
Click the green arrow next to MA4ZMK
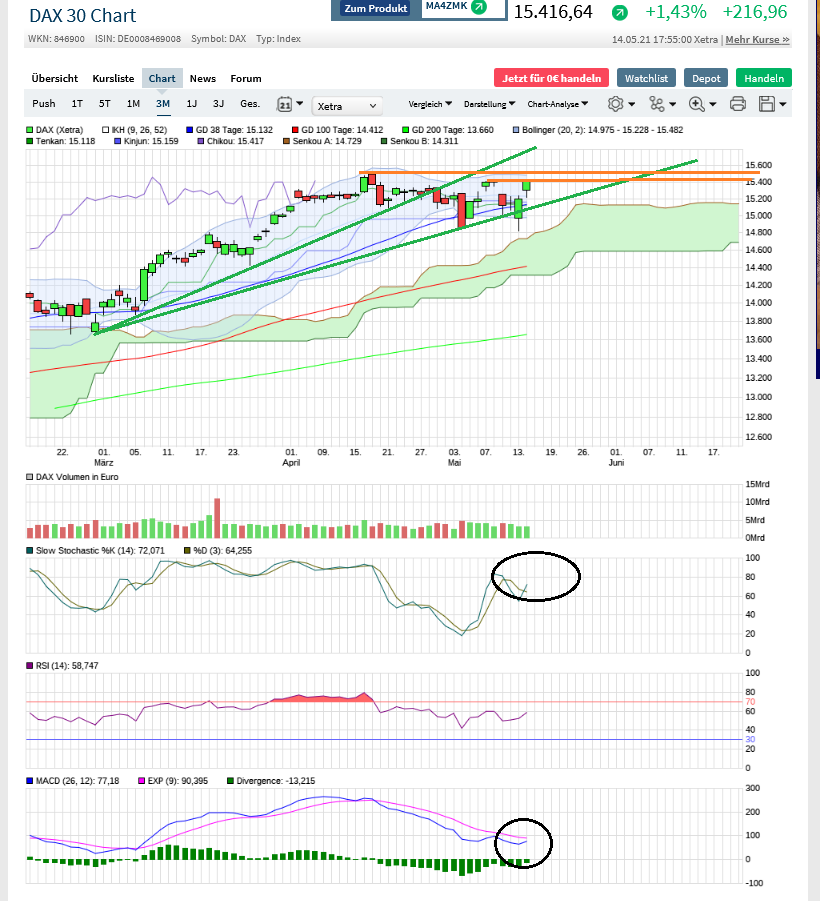tap(479, 7)
